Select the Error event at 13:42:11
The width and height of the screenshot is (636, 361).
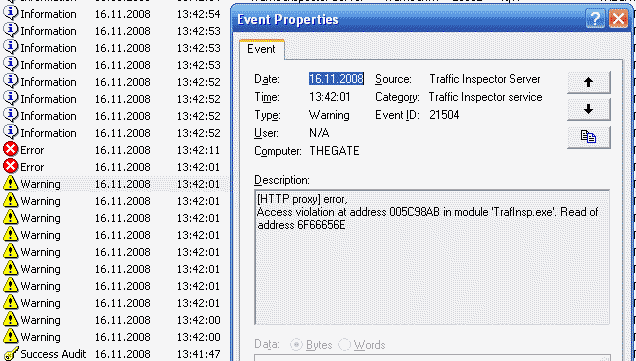(x=115, y=150)
